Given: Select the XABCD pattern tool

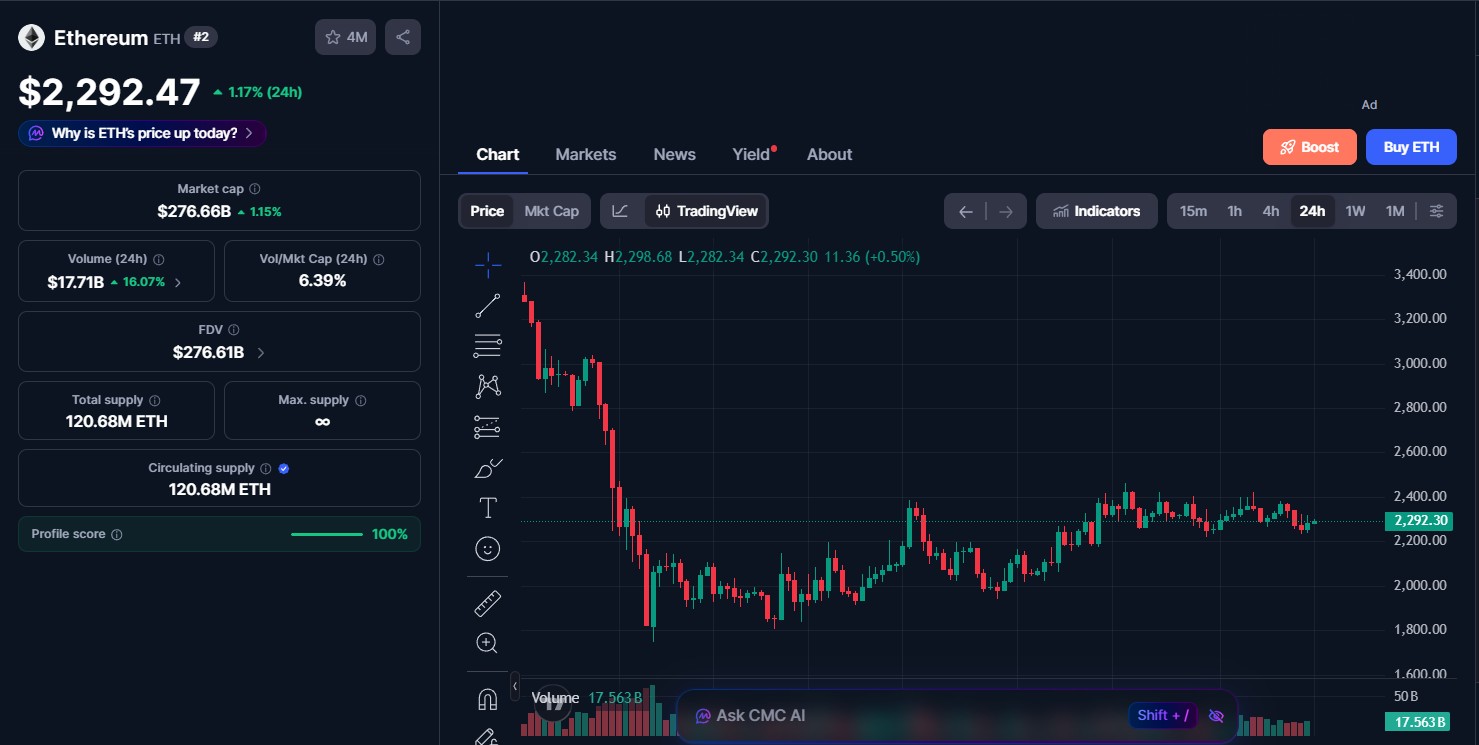Looking at the screenshot, I should [488, 386].
